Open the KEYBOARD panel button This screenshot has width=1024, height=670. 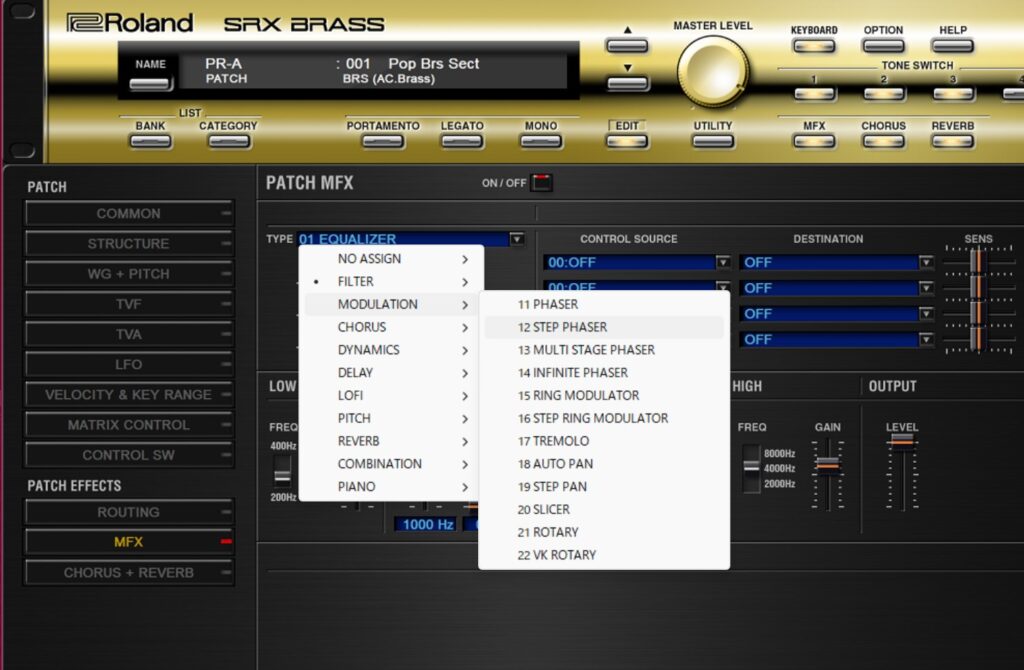pos(814,46)
